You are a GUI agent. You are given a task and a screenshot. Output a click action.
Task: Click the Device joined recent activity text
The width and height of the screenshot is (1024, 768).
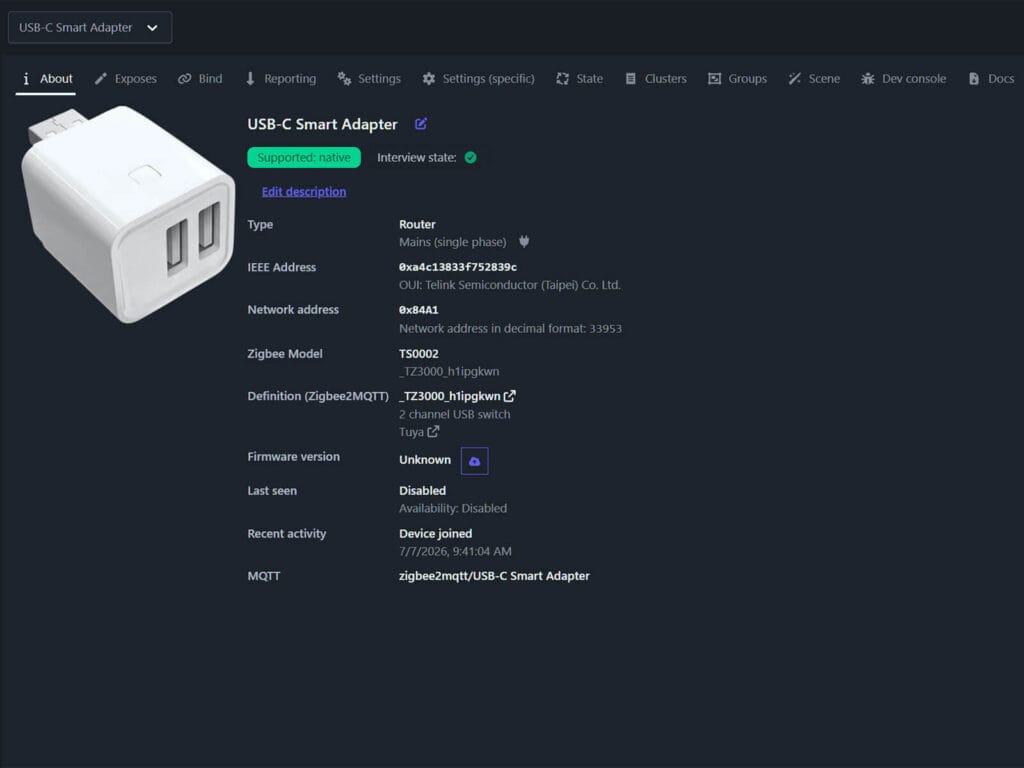(x=436, y=534)
